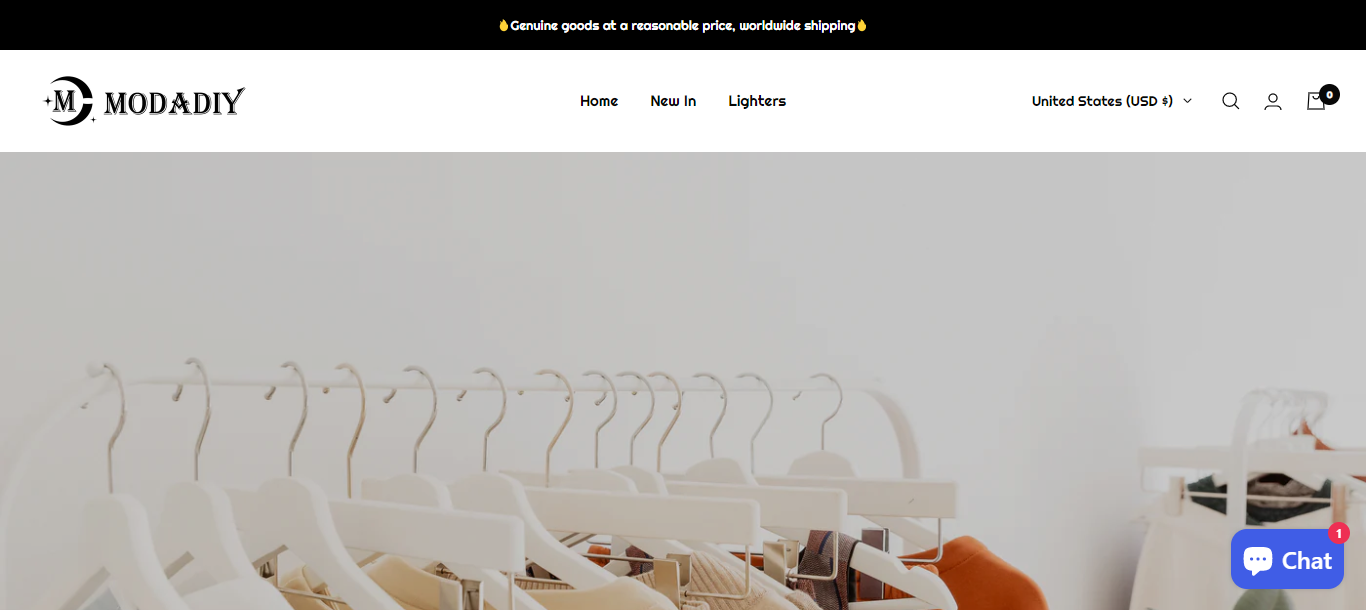Click the red chat notification badge
1366x610 pixels.
[x=1339, y=533]
